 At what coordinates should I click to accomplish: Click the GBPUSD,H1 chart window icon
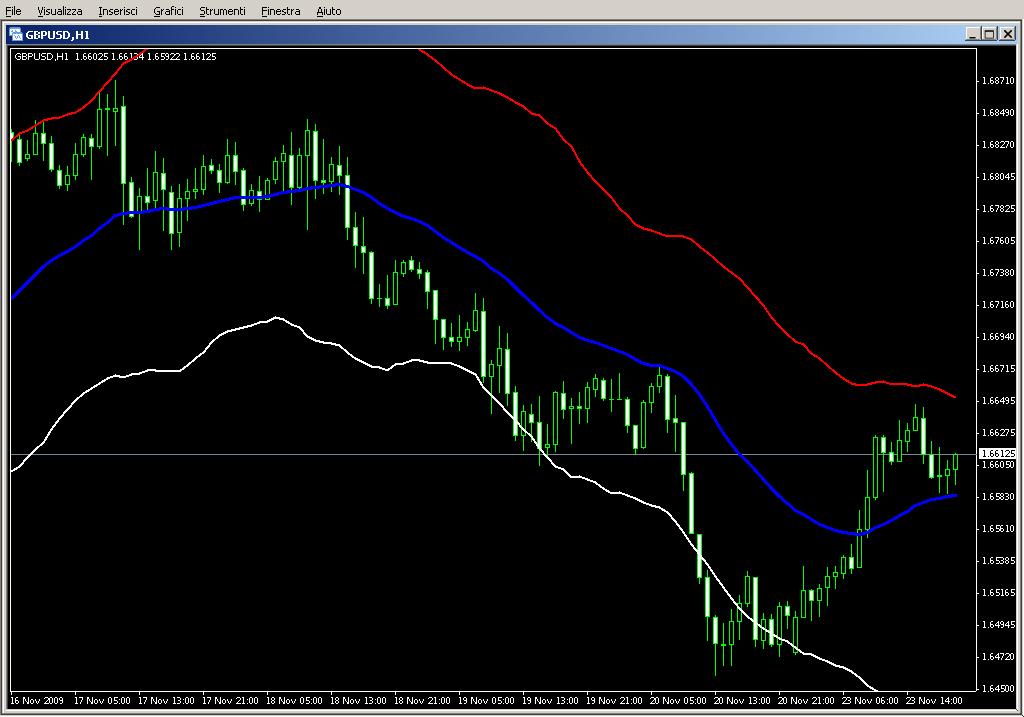[x=16, y=35]
